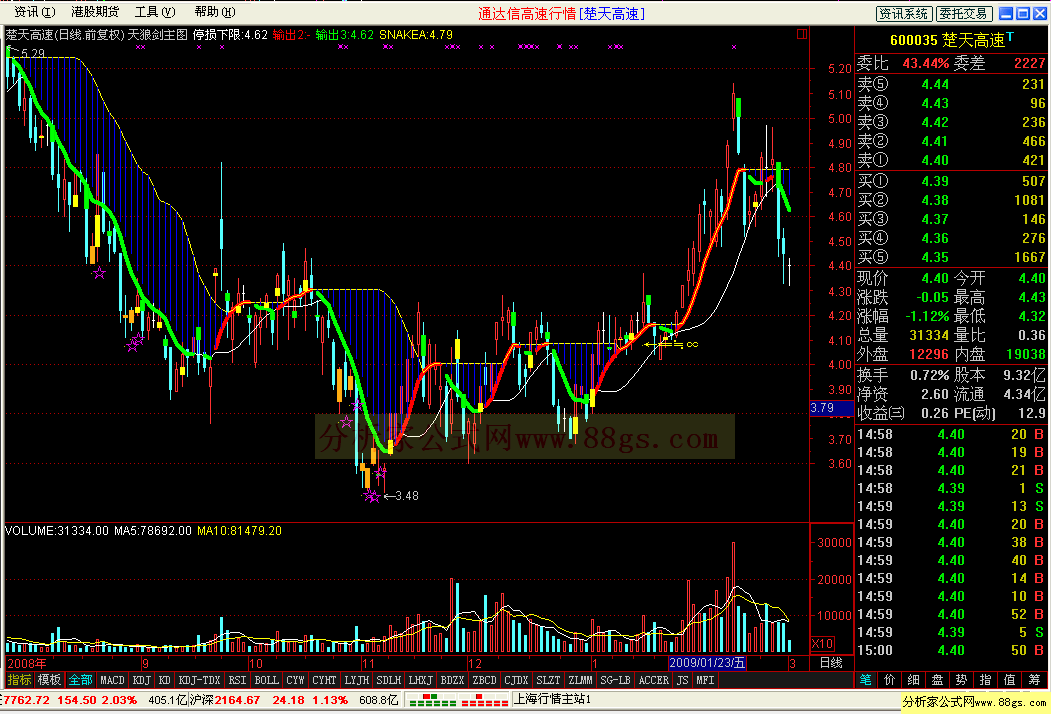Switch indicator to JS
The height and width of the screenshot is (714, 1051).
682,680
